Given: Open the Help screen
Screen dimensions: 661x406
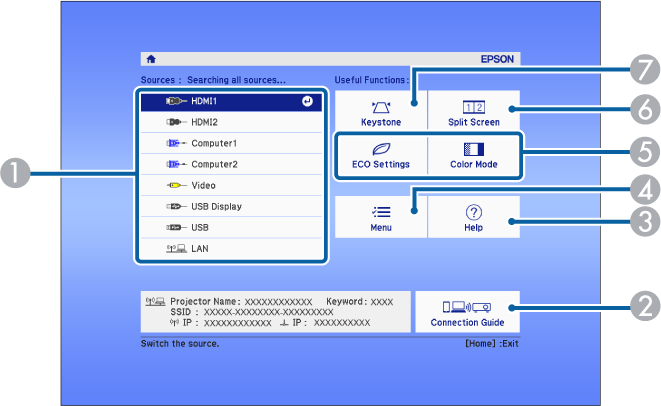Looking at the screenshot, I should point(473,217).
